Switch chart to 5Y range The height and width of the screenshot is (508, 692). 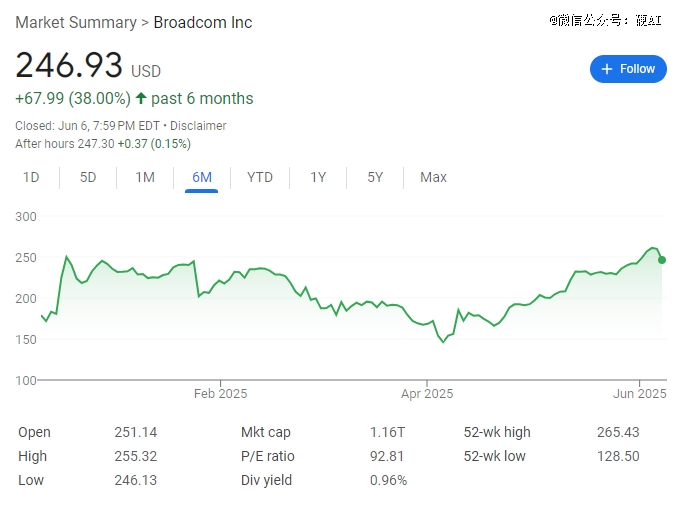(x=375, y=177)
